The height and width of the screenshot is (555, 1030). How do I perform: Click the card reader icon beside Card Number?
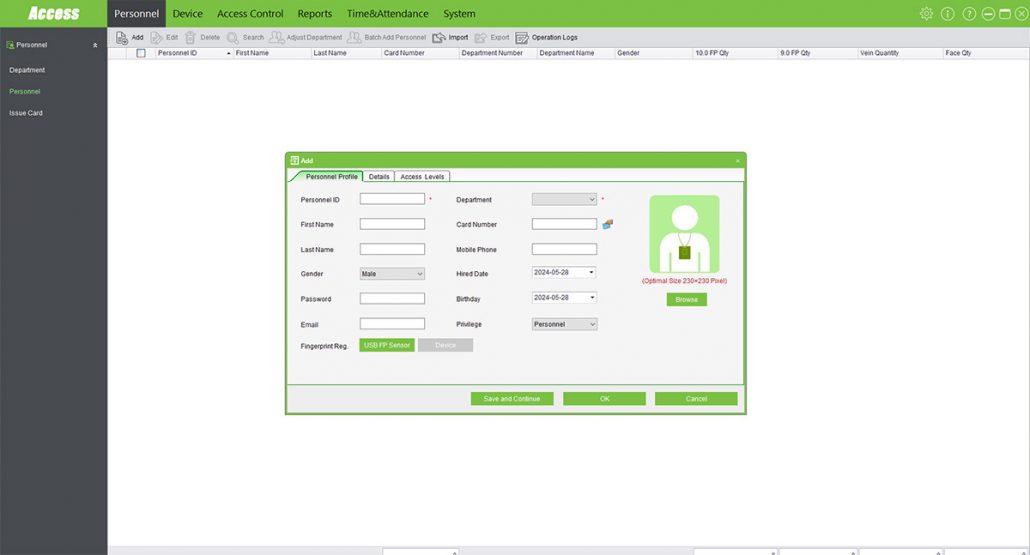coord(607,224)
